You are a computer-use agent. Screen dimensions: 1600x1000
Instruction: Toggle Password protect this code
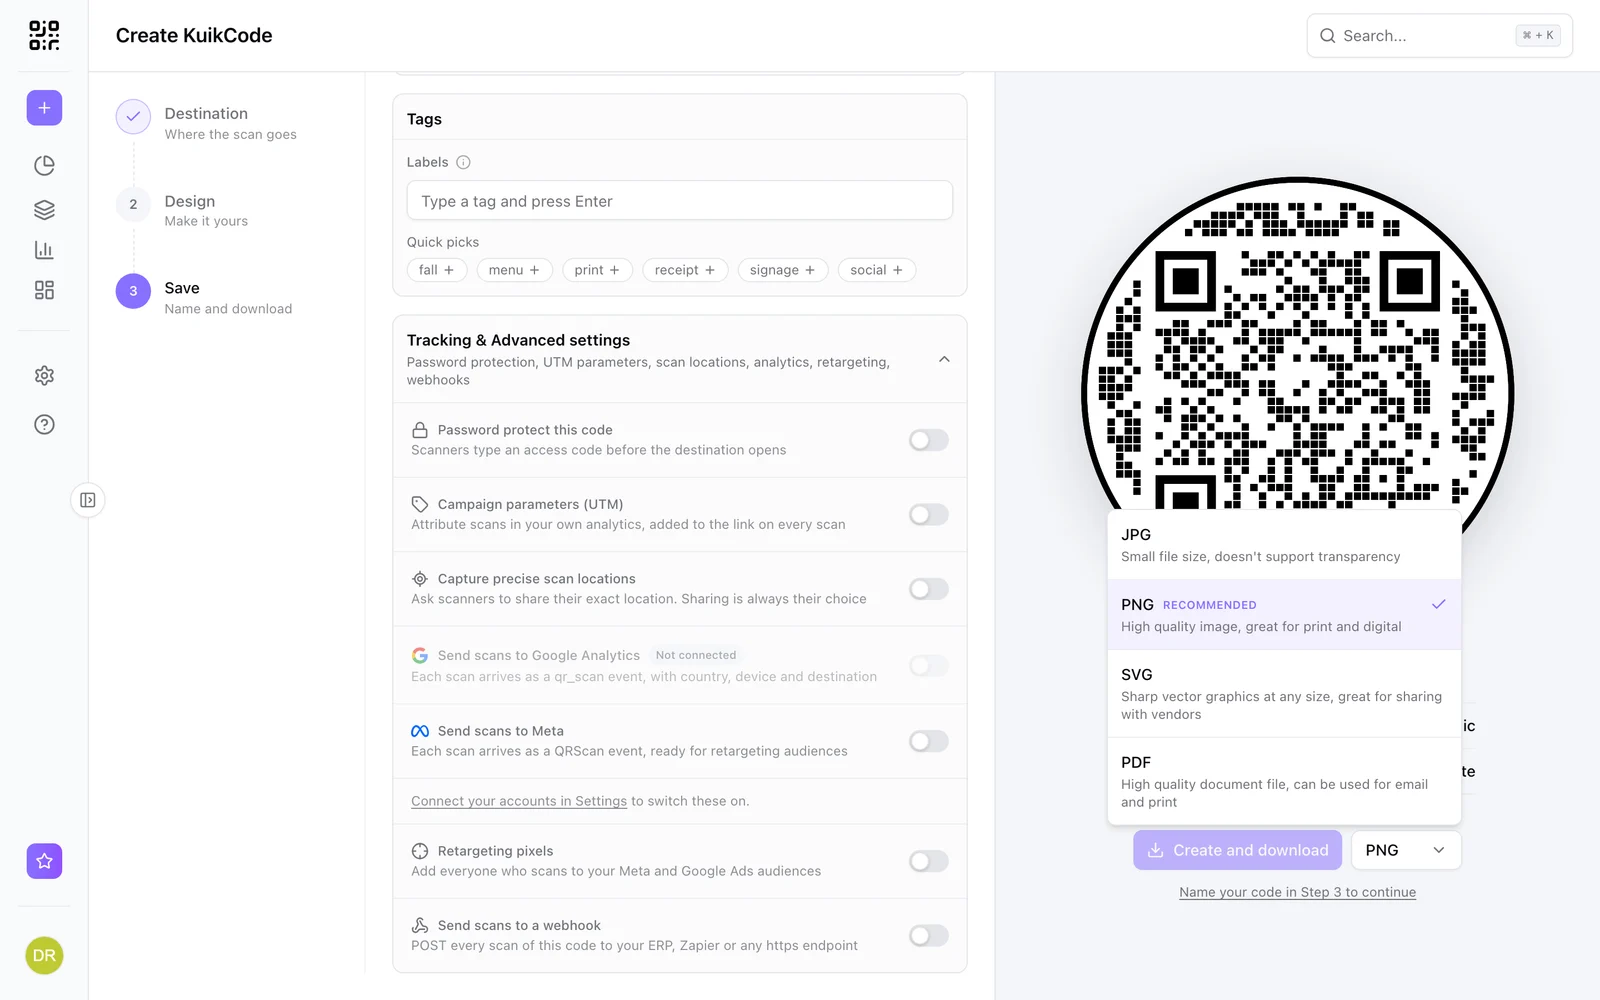[928, 440]
